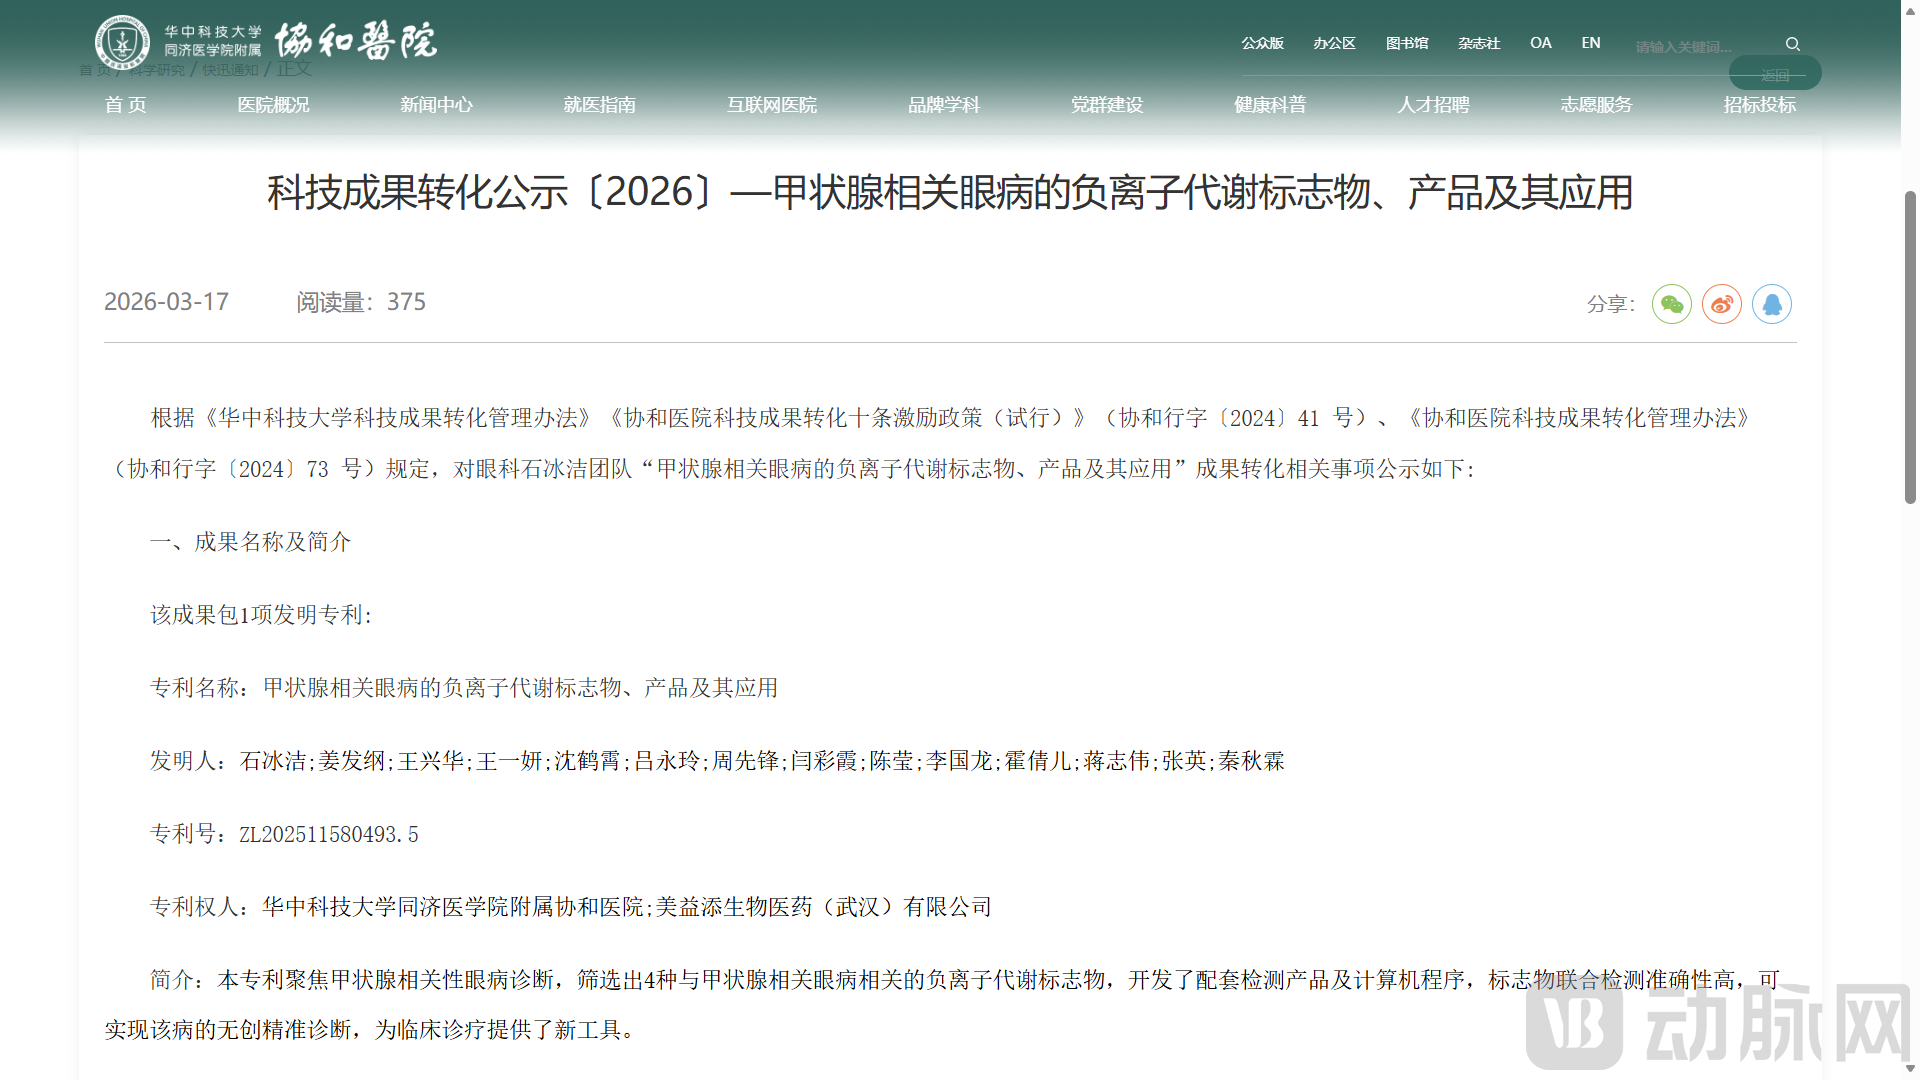The width and height of the screenshot is (1920, 1080).
Task: Open the 就医指南 navigation menu
Action: tap(599, 104)
